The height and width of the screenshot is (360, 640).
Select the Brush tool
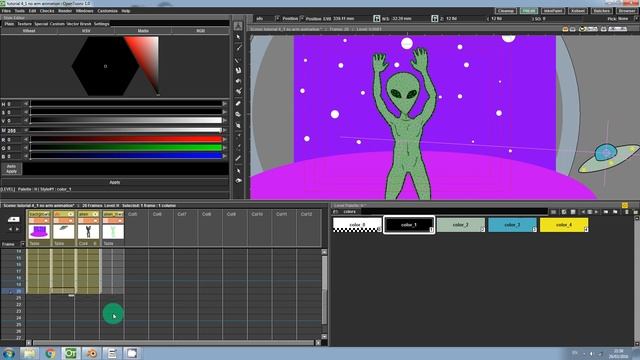(x=238, y=48)
